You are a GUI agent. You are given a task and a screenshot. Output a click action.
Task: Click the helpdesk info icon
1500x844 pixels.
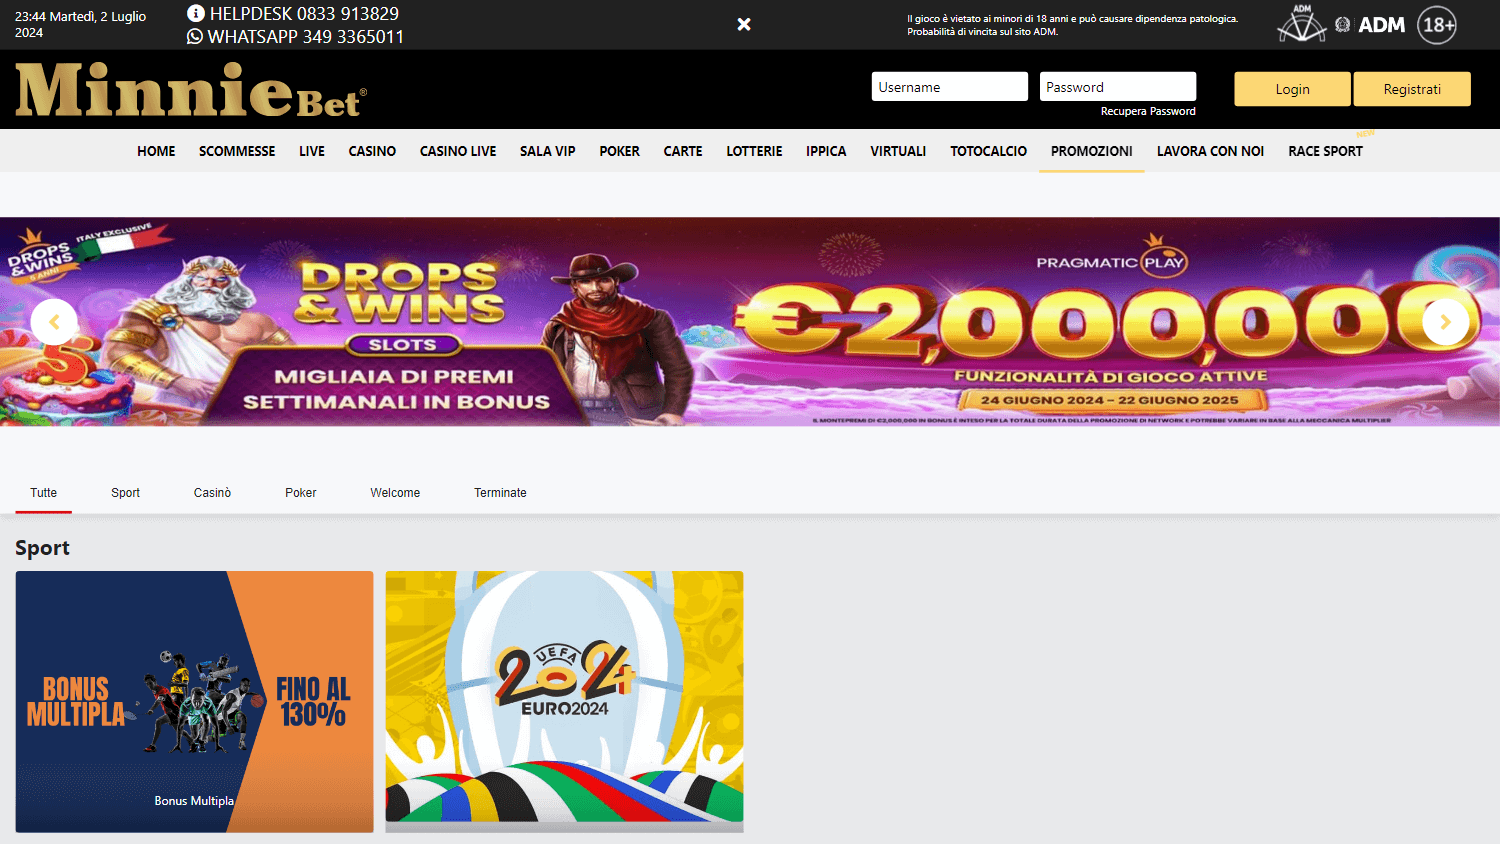point(196,13)
